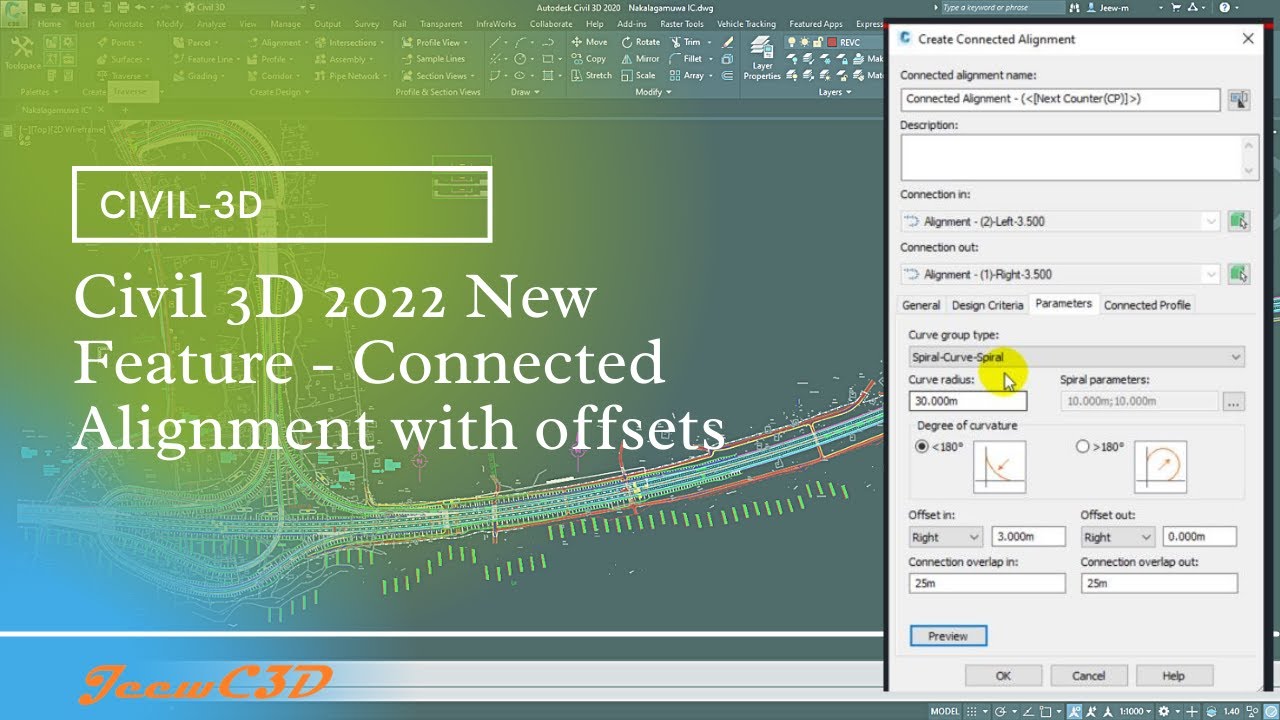
Task: Select the Scale tool in Modify panel
Action: (638, 75)
